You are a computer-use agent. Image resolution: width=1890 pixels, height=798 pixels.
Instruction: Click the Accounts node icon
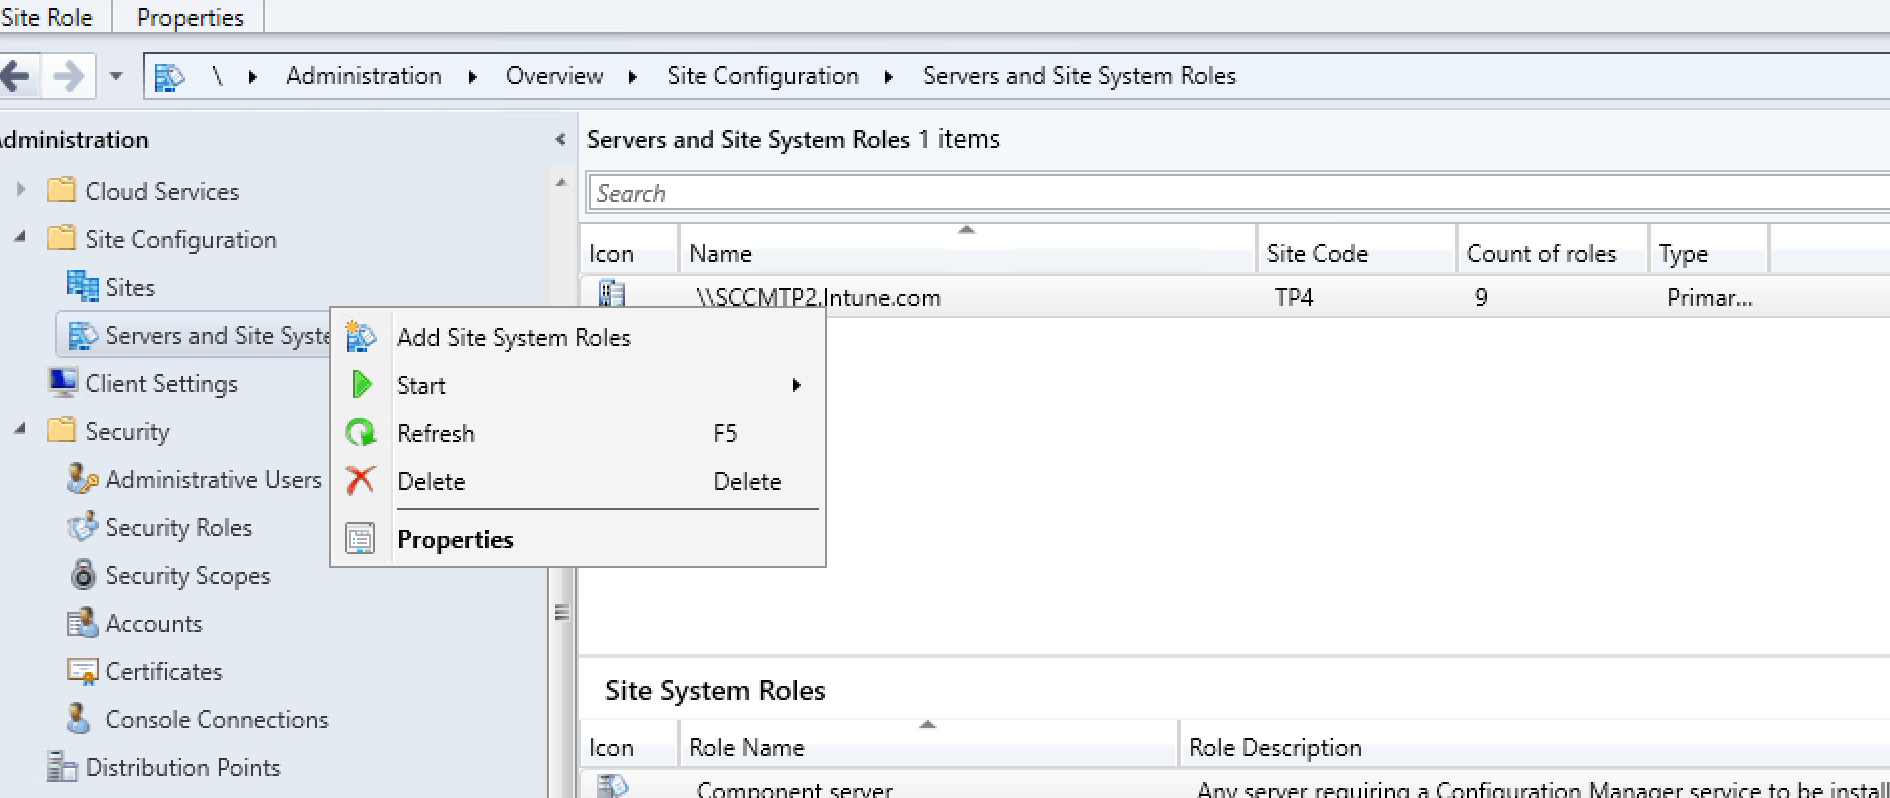pos(82,623)
